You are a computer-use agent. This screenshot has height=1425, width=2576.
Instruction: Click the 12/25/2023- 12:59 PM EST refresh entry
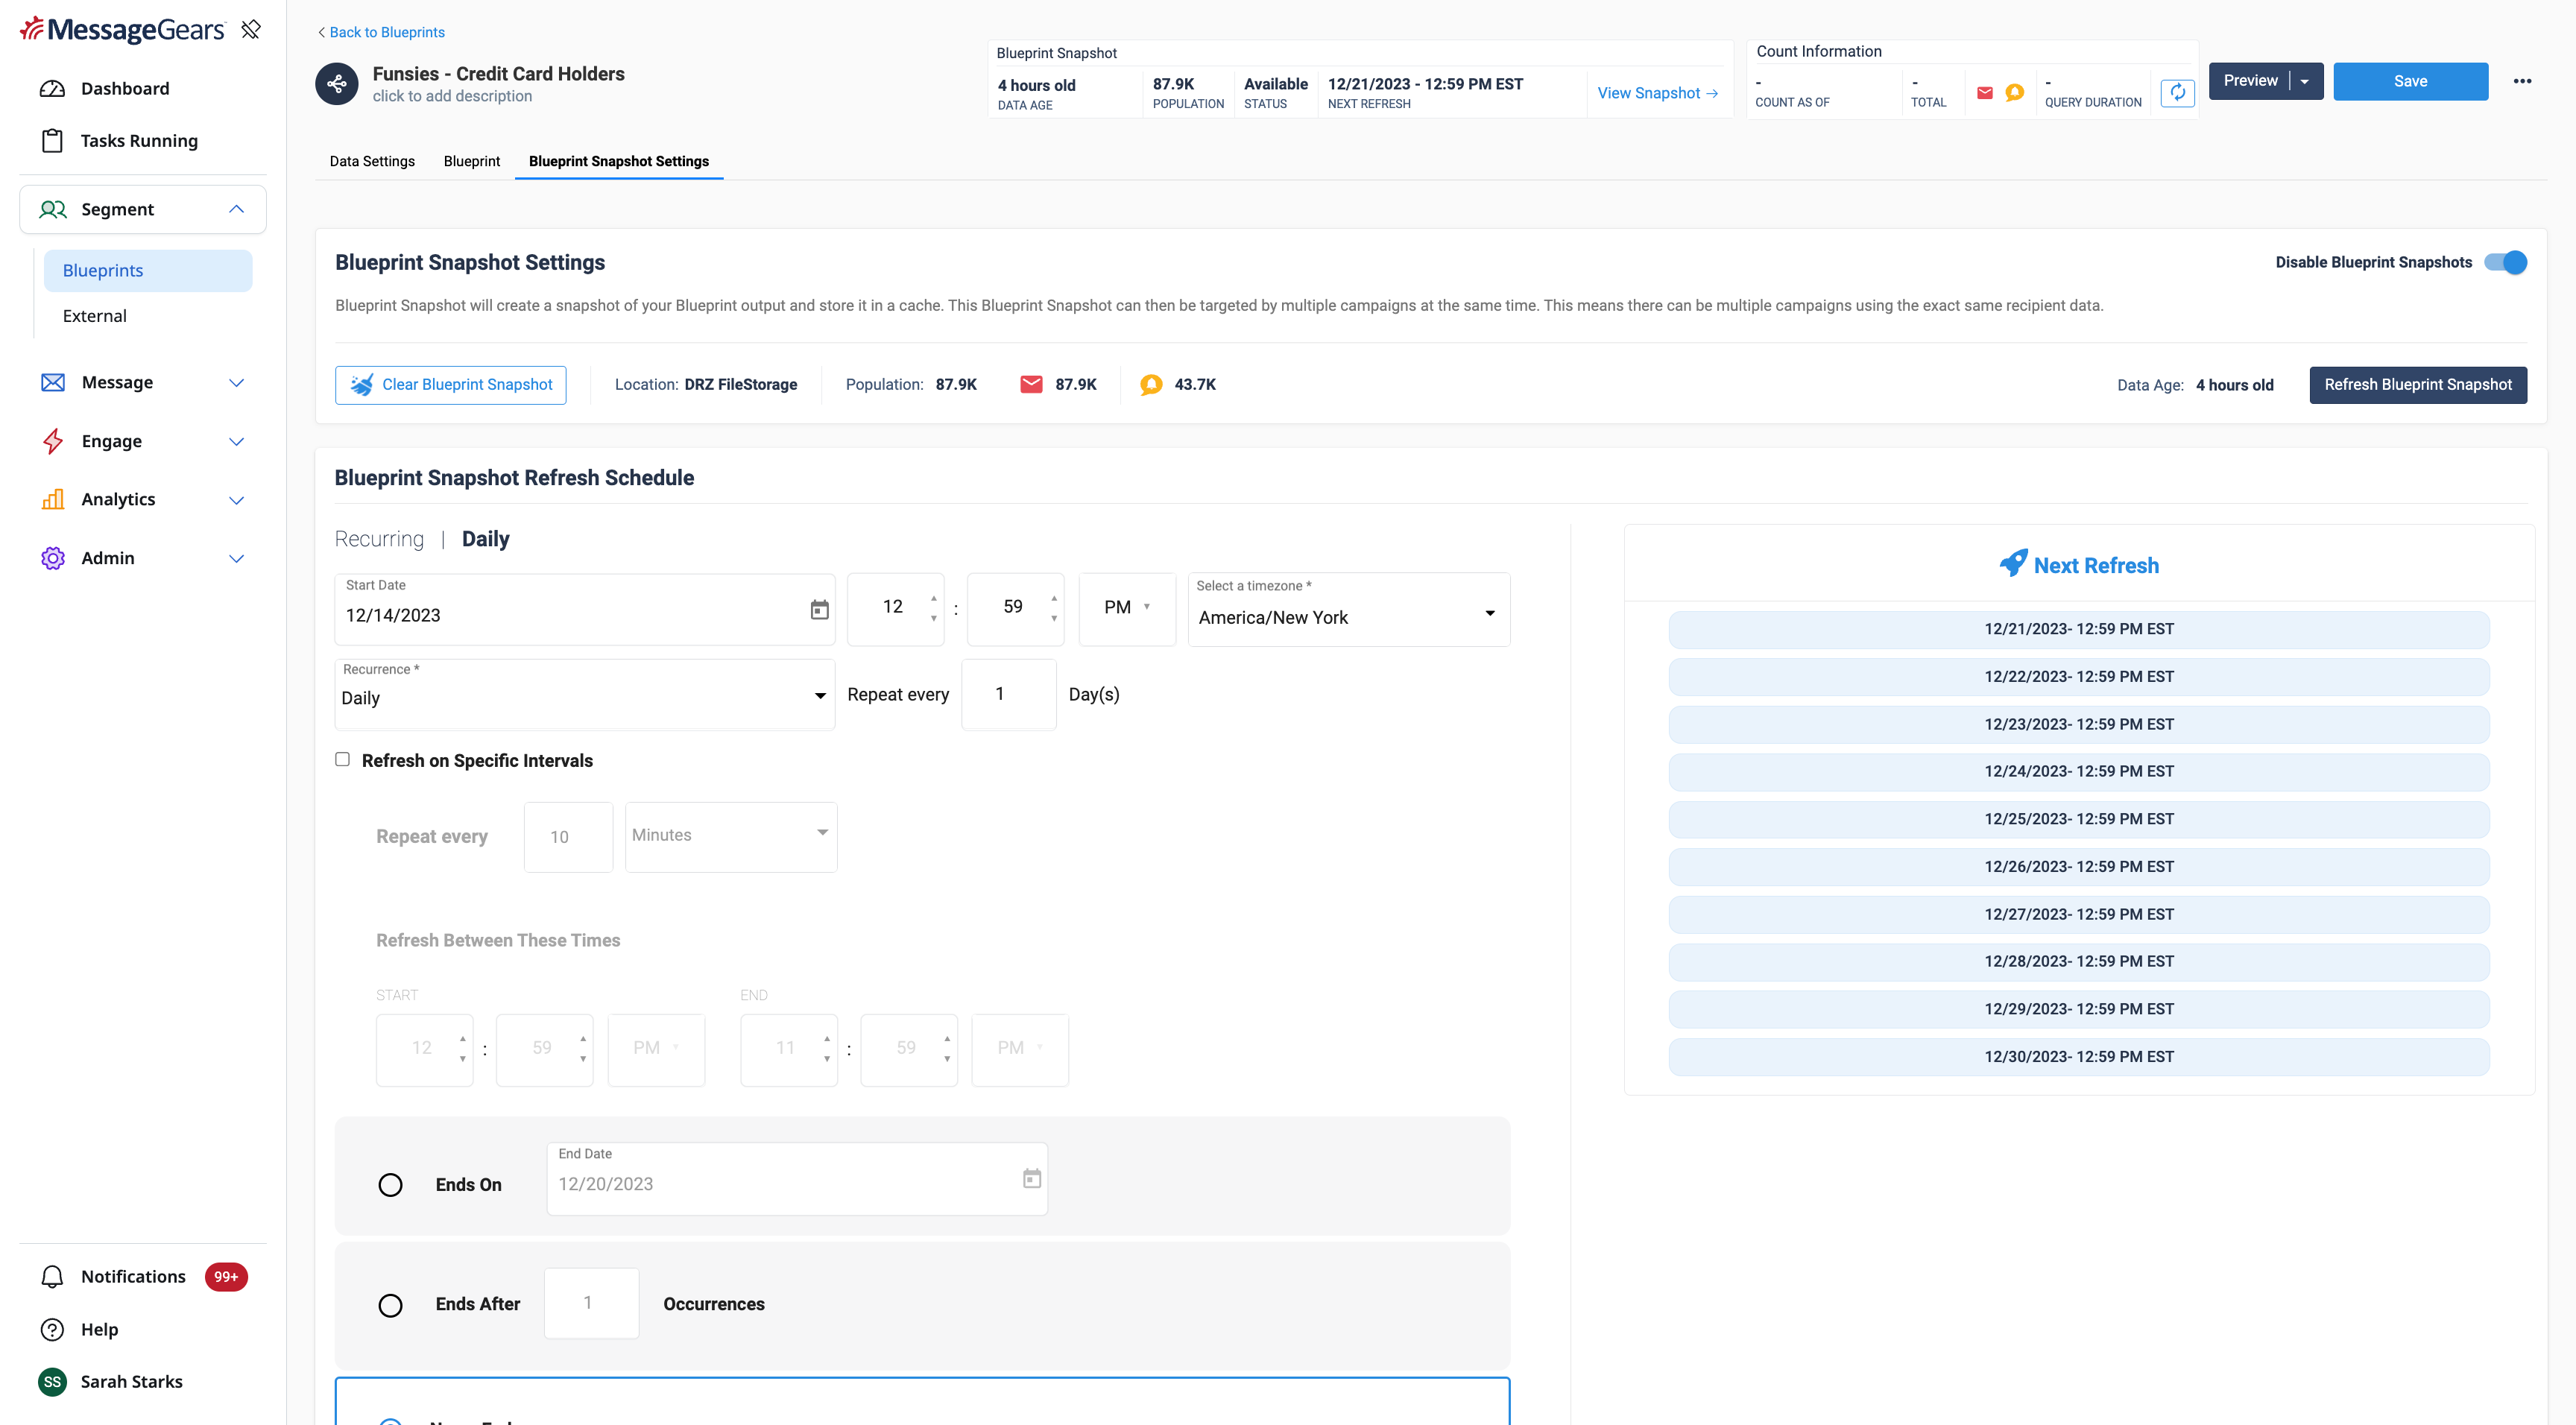(x=2079, y=819)
